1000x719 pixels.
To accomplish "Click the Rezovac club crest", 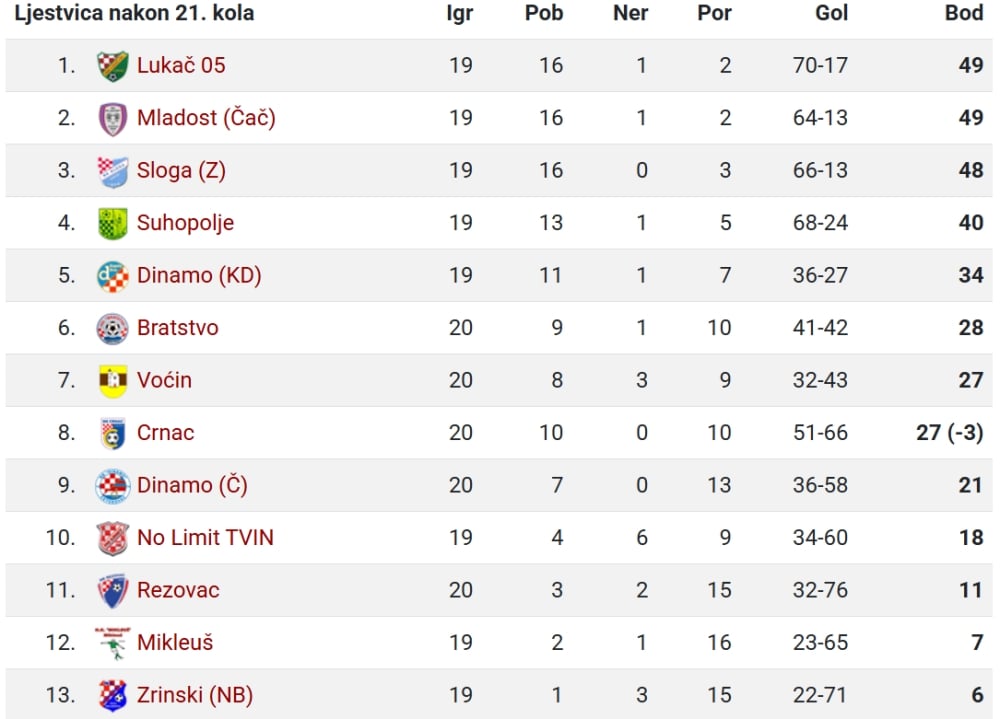I will coord(113,591).
